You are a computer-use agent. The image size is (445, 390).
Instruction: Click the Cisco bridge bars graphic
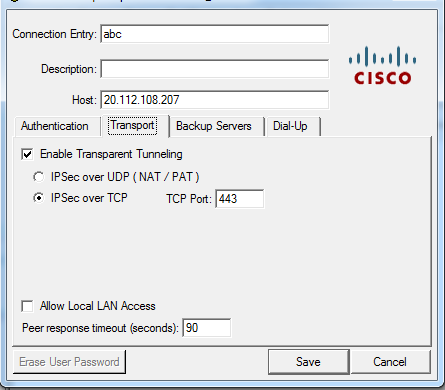tap(382, 56)
